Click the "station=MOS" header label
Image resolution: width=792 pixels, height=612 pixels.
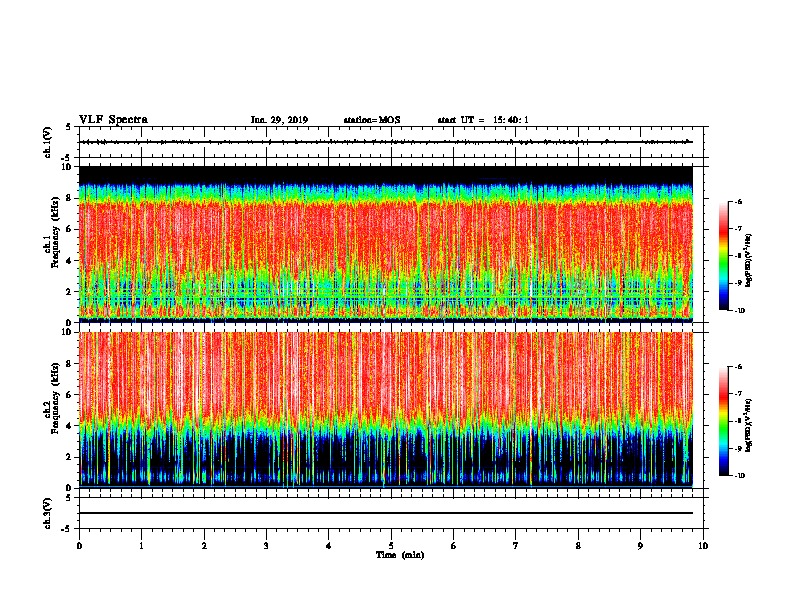tap(372, 120)
